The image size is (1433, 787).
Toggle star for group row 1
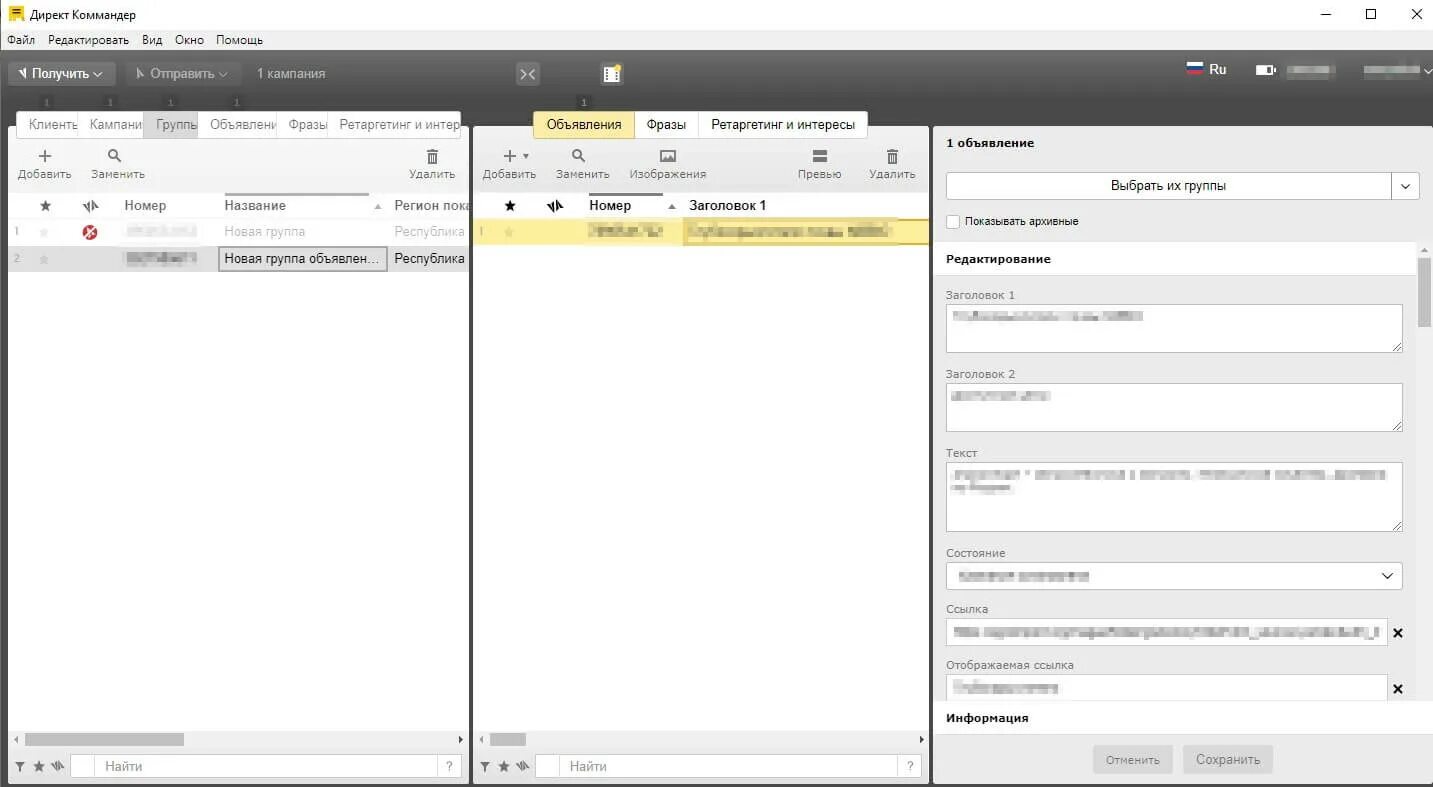(43, 232)
